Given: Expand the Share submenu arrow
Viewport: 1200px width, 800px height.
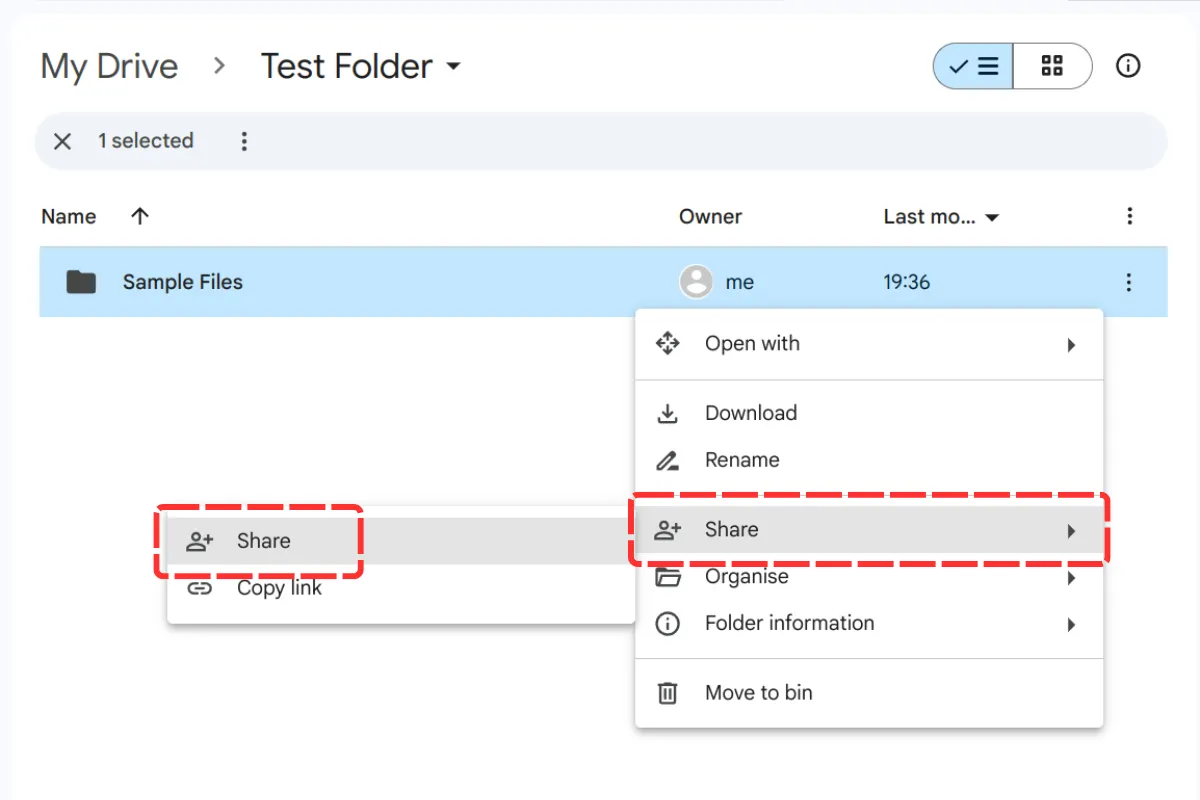Looking at the screenshot, I should (x=1071, y=529).
